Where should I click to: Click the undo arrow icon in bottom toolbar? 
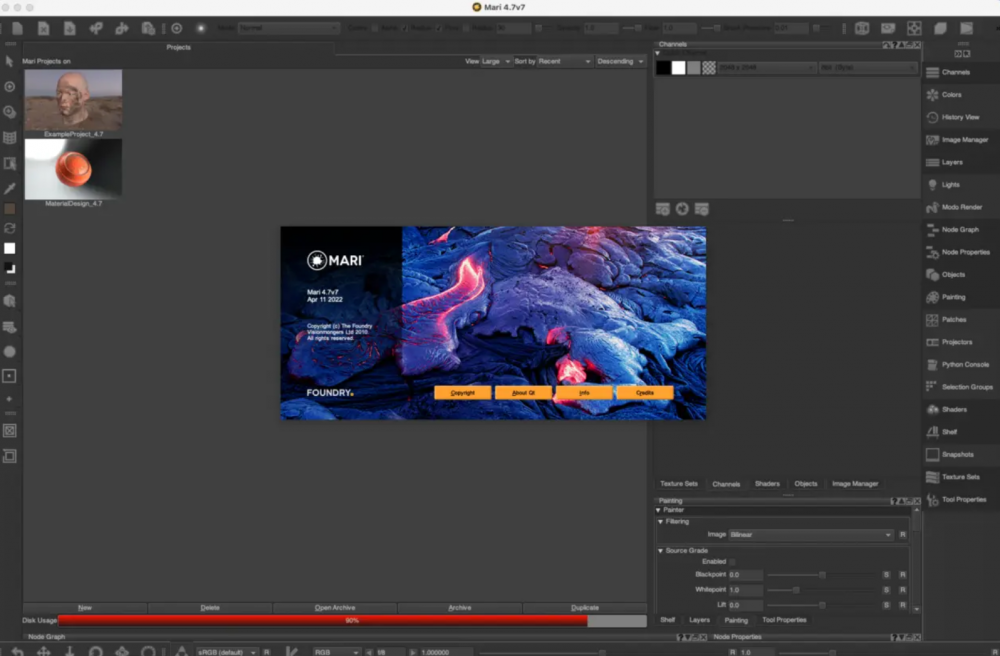pyautogui.click(x=18, y=651)
